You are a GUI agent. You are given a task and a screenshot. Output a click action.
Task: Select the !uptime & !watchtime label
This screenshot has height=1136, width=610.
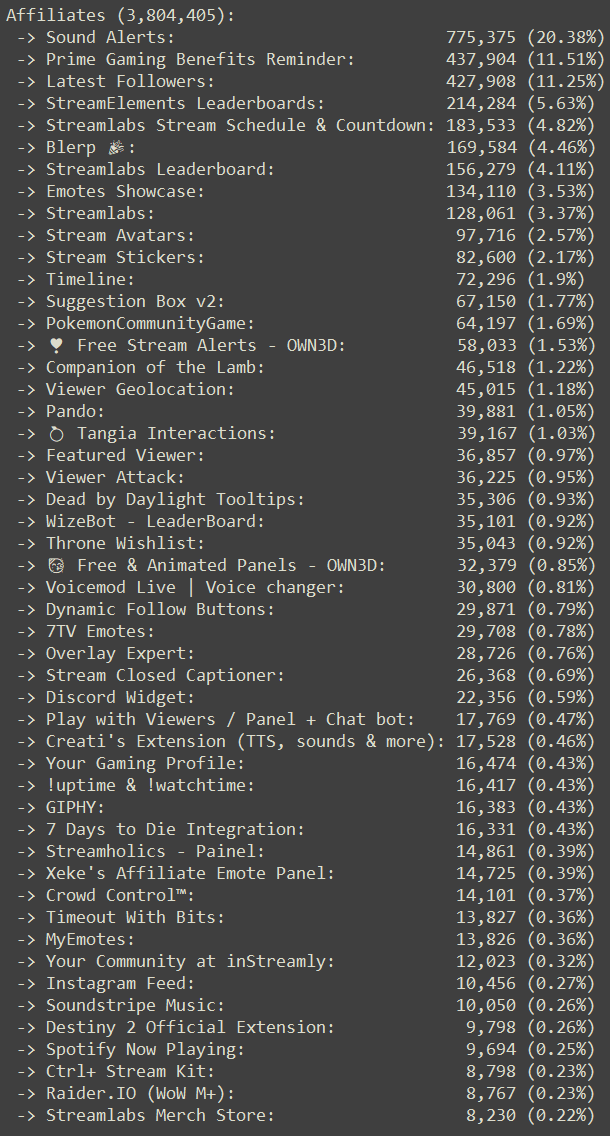tap(151, 785)
